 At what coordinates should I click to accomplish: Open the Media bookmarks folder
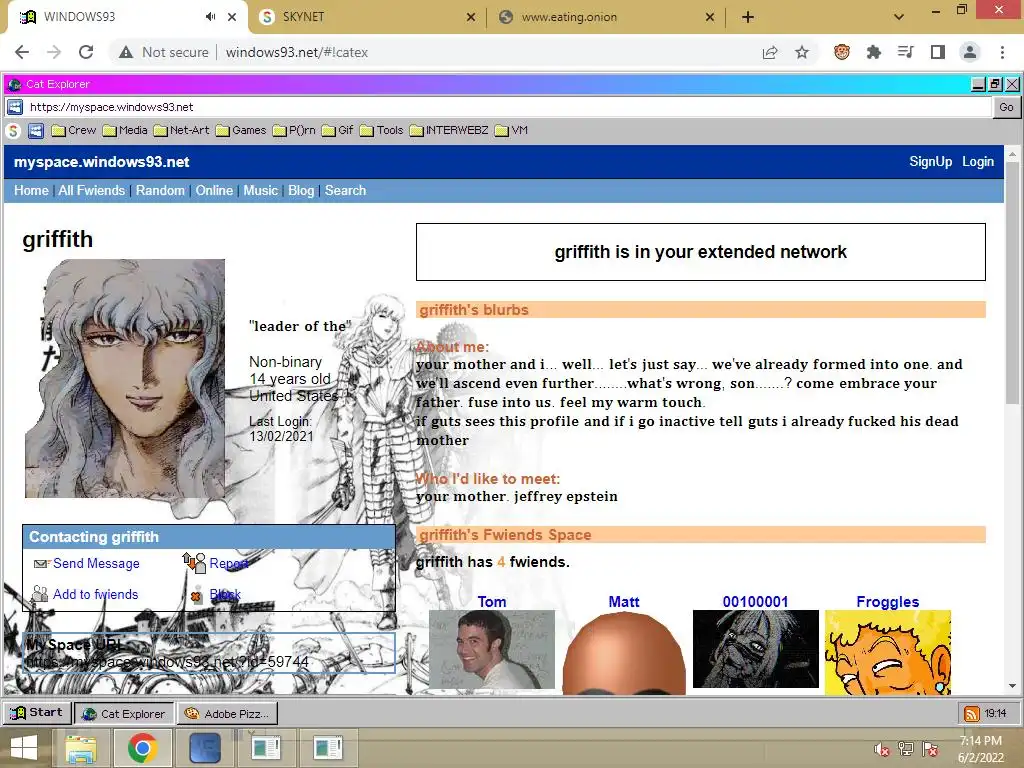(125, 131)
